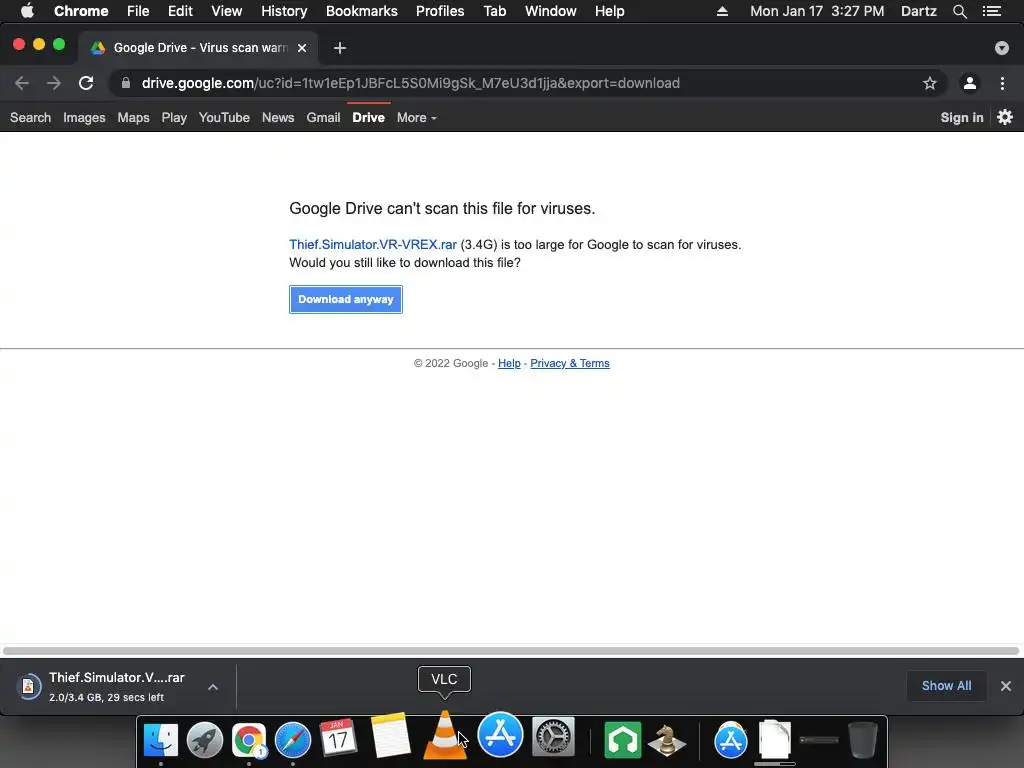The height and width of the screenshot is (768, 1024).
Task: Open Launchpad rocket from the Dock
Action: click(x=204, y=740)
